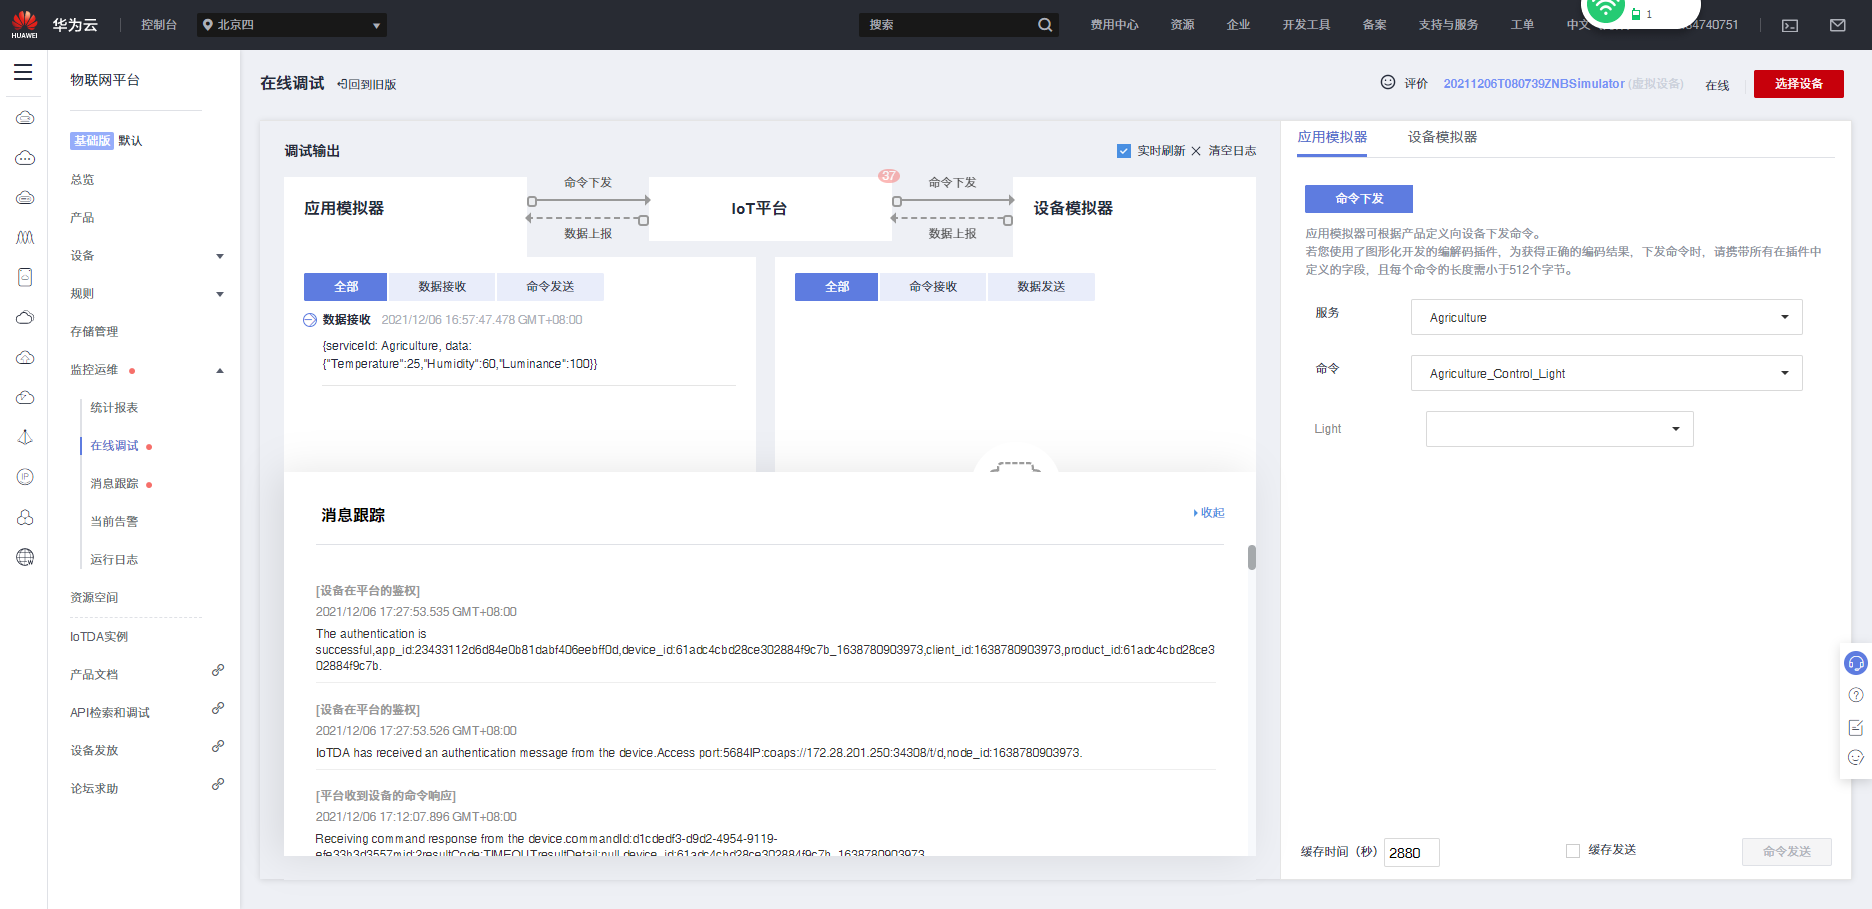Image resolution: width=1872 pixels, height=909 pixels.
Task: Open the headset customer service icon
Action: point(1856,663)
